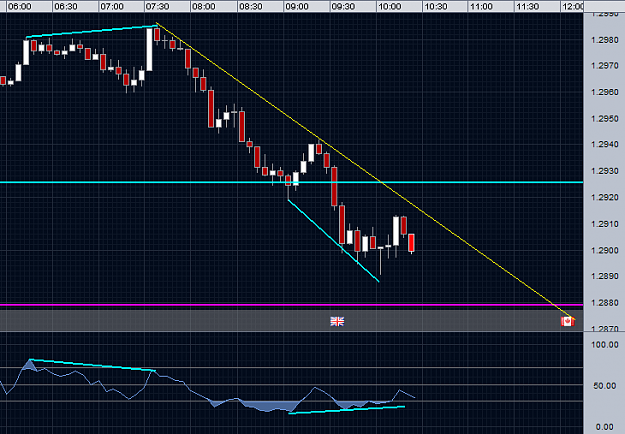Click the UK flag news event icon
Screen dimensions: 625x434
coord(337,321)
